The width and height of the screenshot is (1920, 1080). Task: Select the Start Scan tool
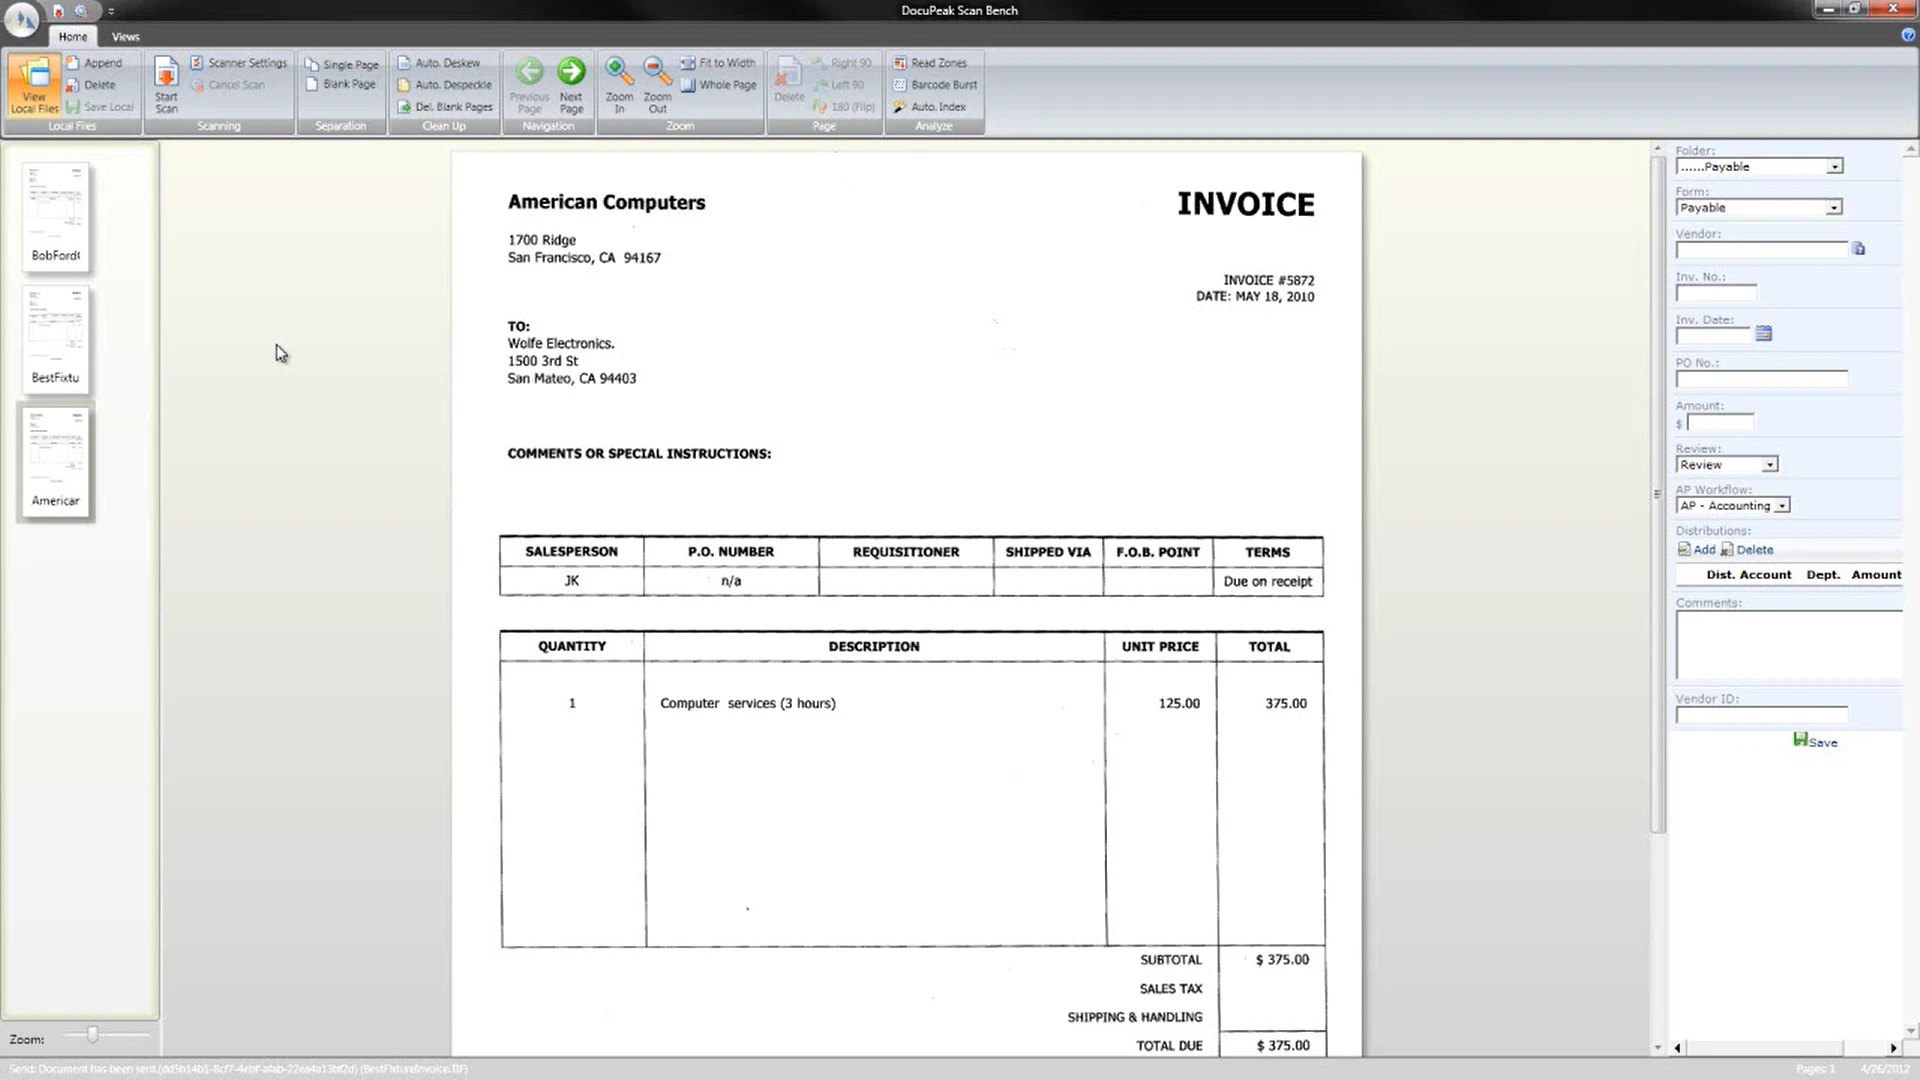click(x=165, y=84)
